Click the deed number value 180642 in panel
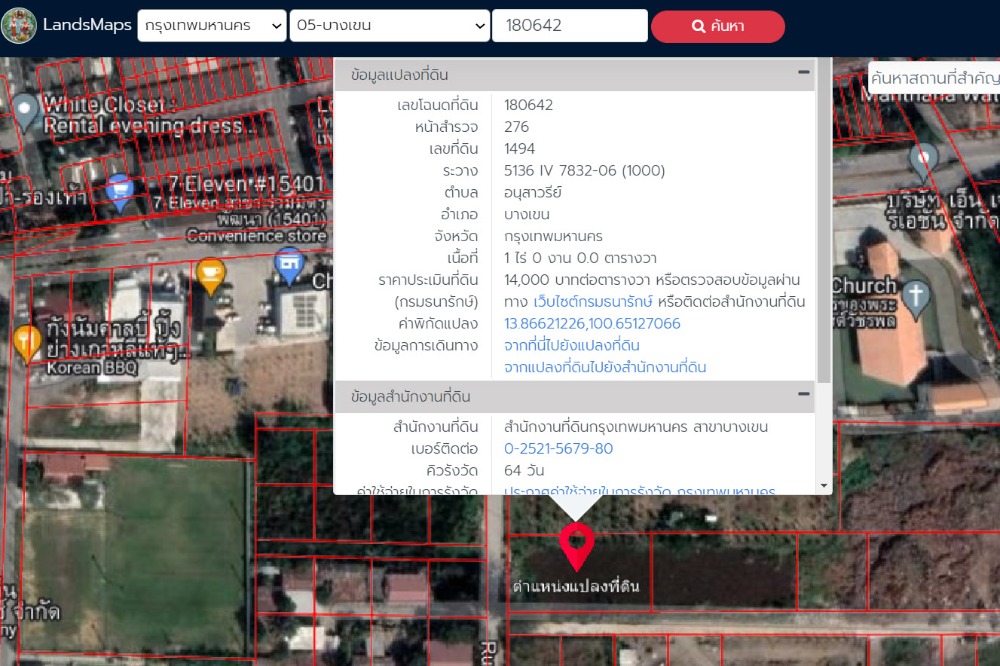1000x666 pixels. tap(528, 105)
